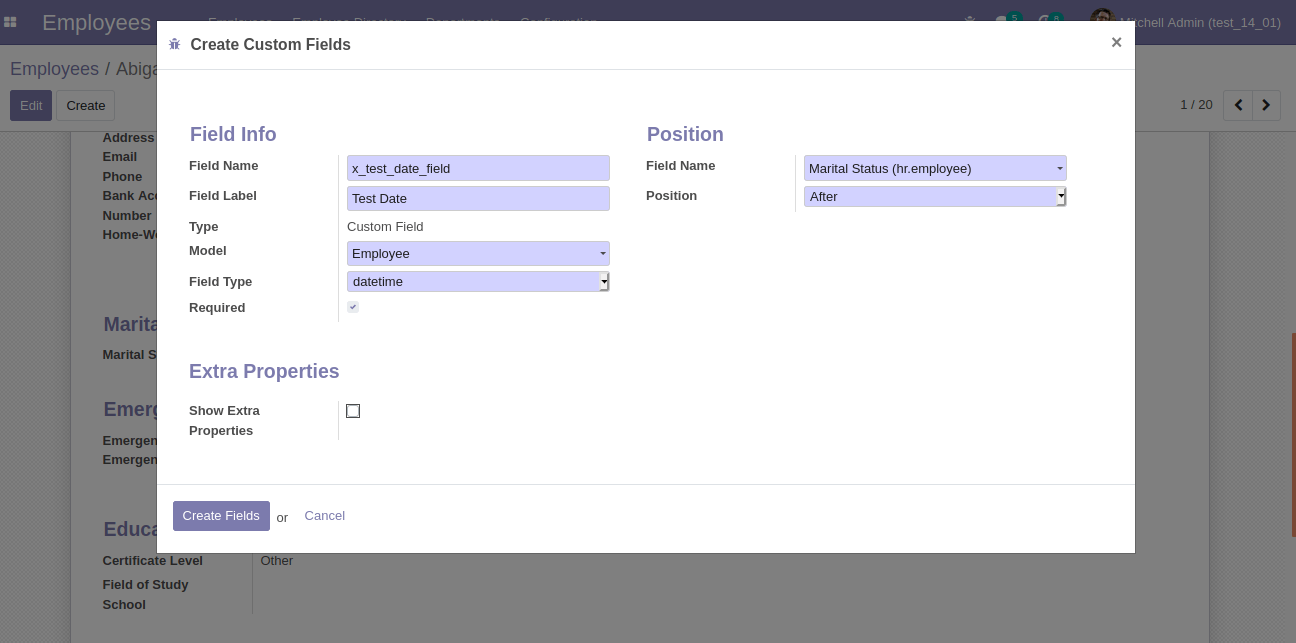Go to previous employee record arrow

1239,105
